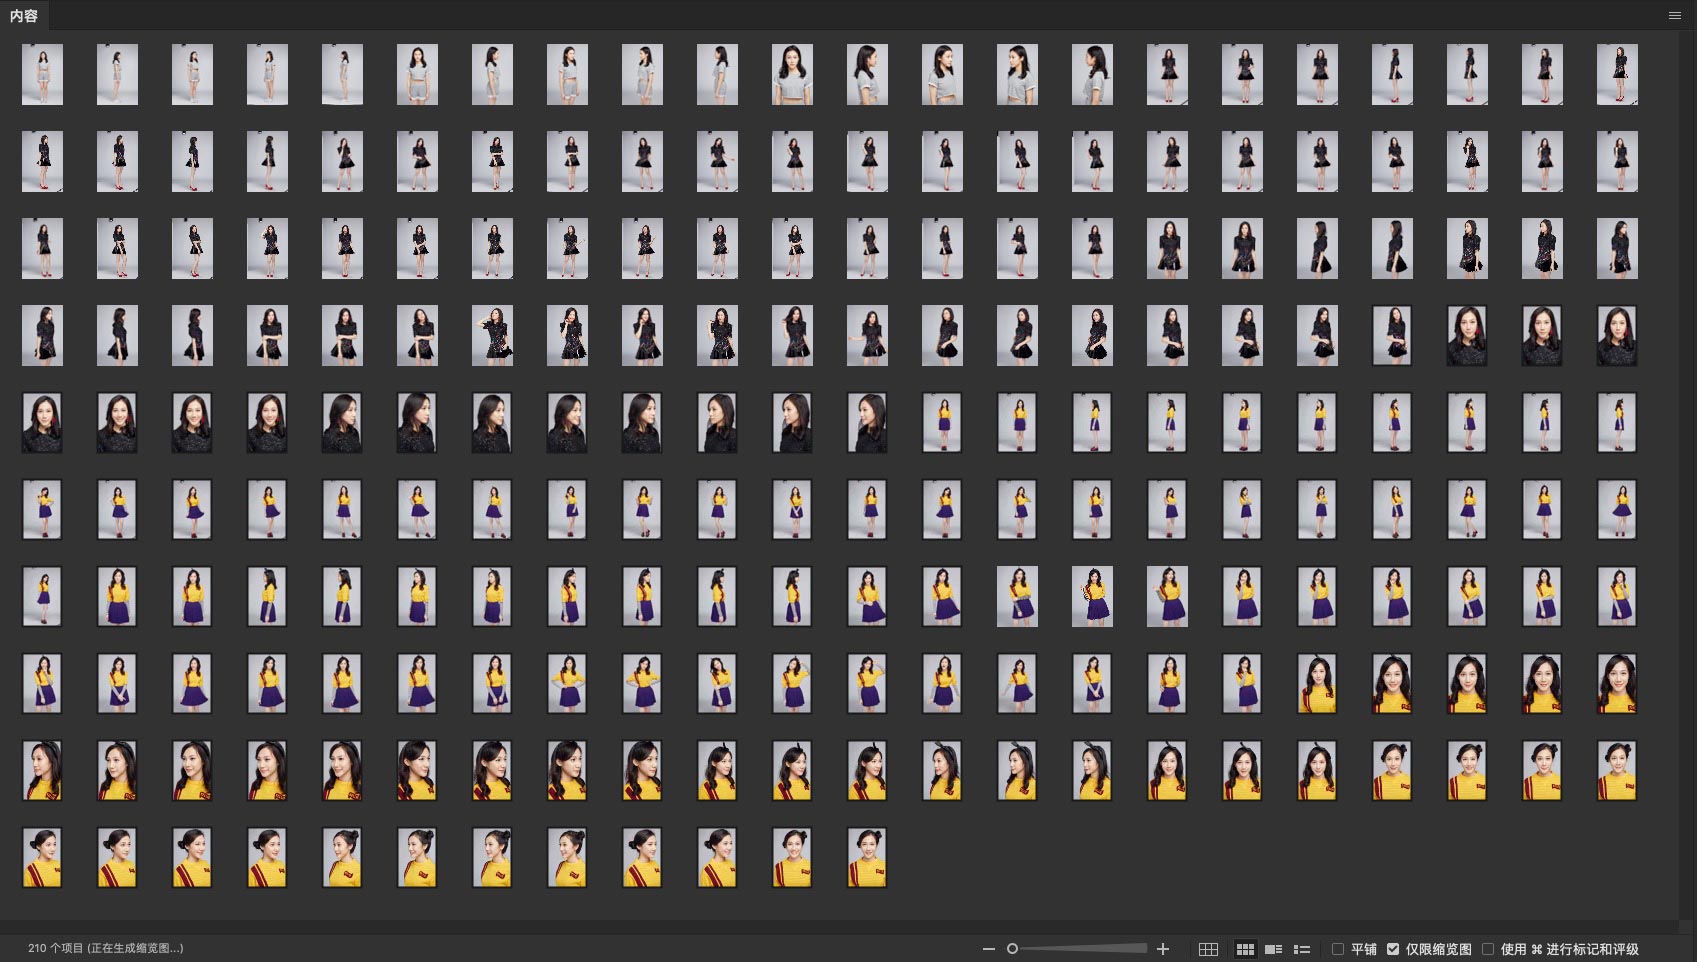The height and width of the screenshot is (962, 1697).
Task: Switch to list view icon
Action: pos(1302,949)
